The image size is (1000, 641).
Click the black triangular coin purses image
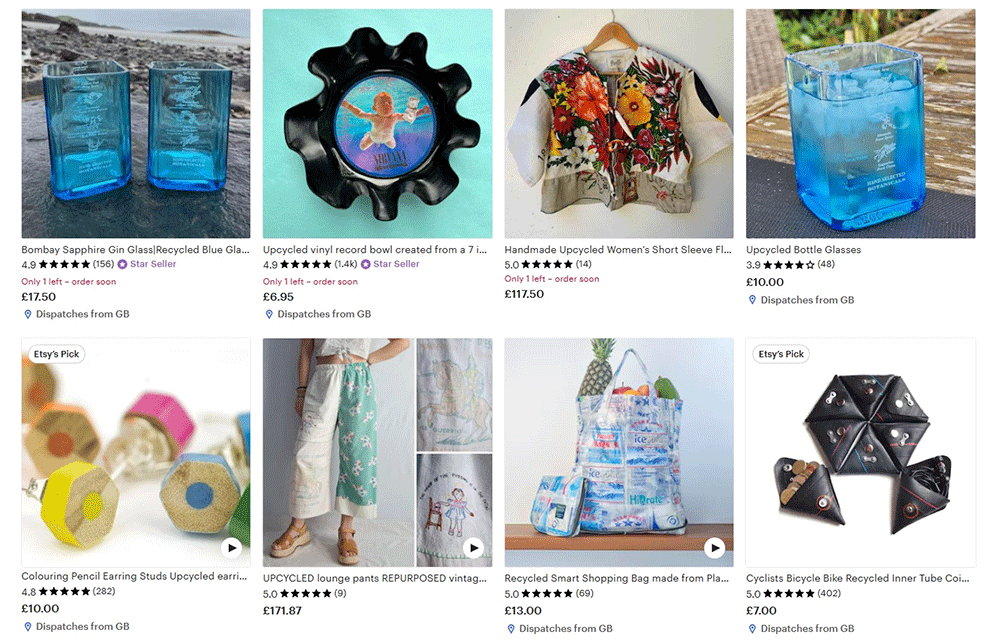tap(860, 452)
